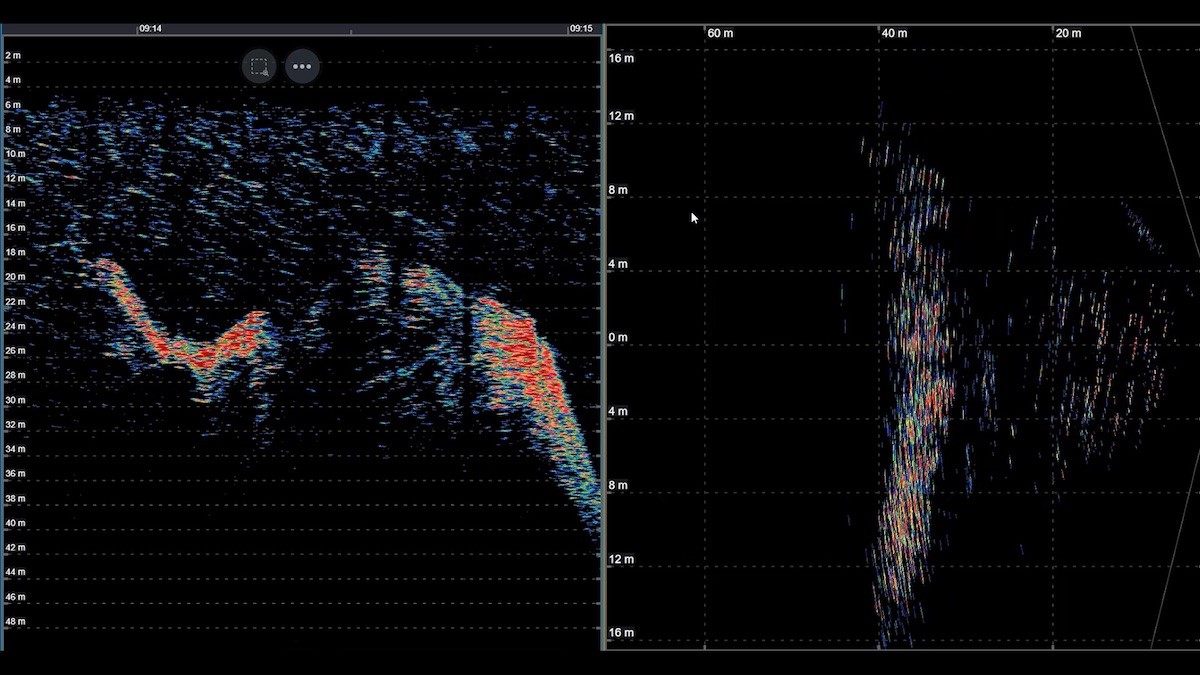Viewport: 1200px width, 675px height.
Task: Activate the zoom-to-selection rectangle tool
Action: point(259,67)
